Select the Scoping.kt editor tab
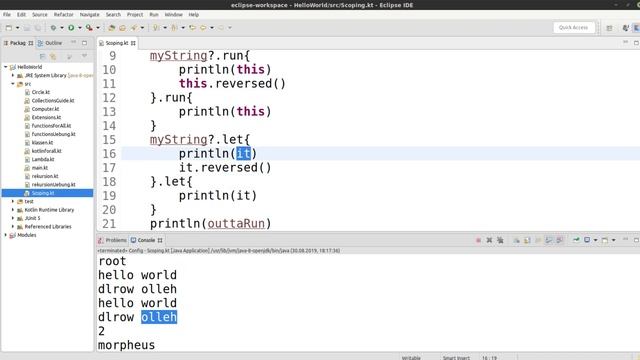The width and height of the screenshot is (640, 360). pyautogui.click(x=117, y=43)
